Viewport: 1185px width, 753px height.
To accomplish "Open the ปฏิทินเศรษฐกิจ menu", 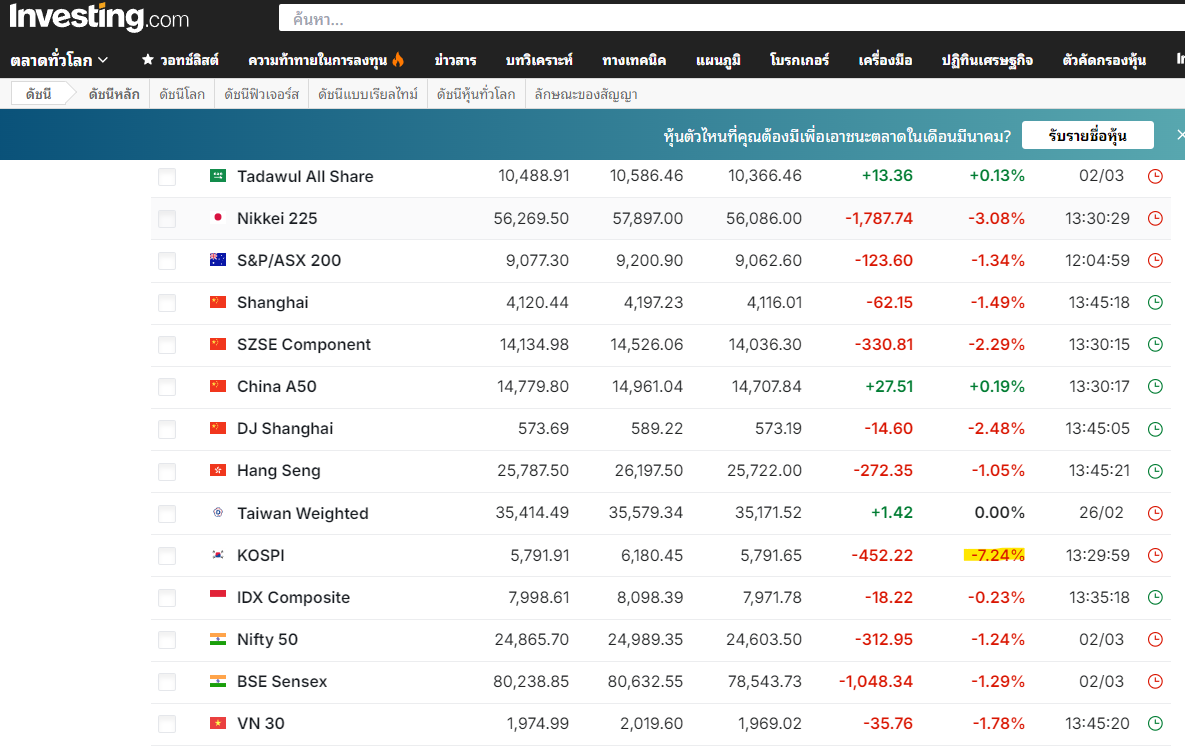I will coord(987,60).
